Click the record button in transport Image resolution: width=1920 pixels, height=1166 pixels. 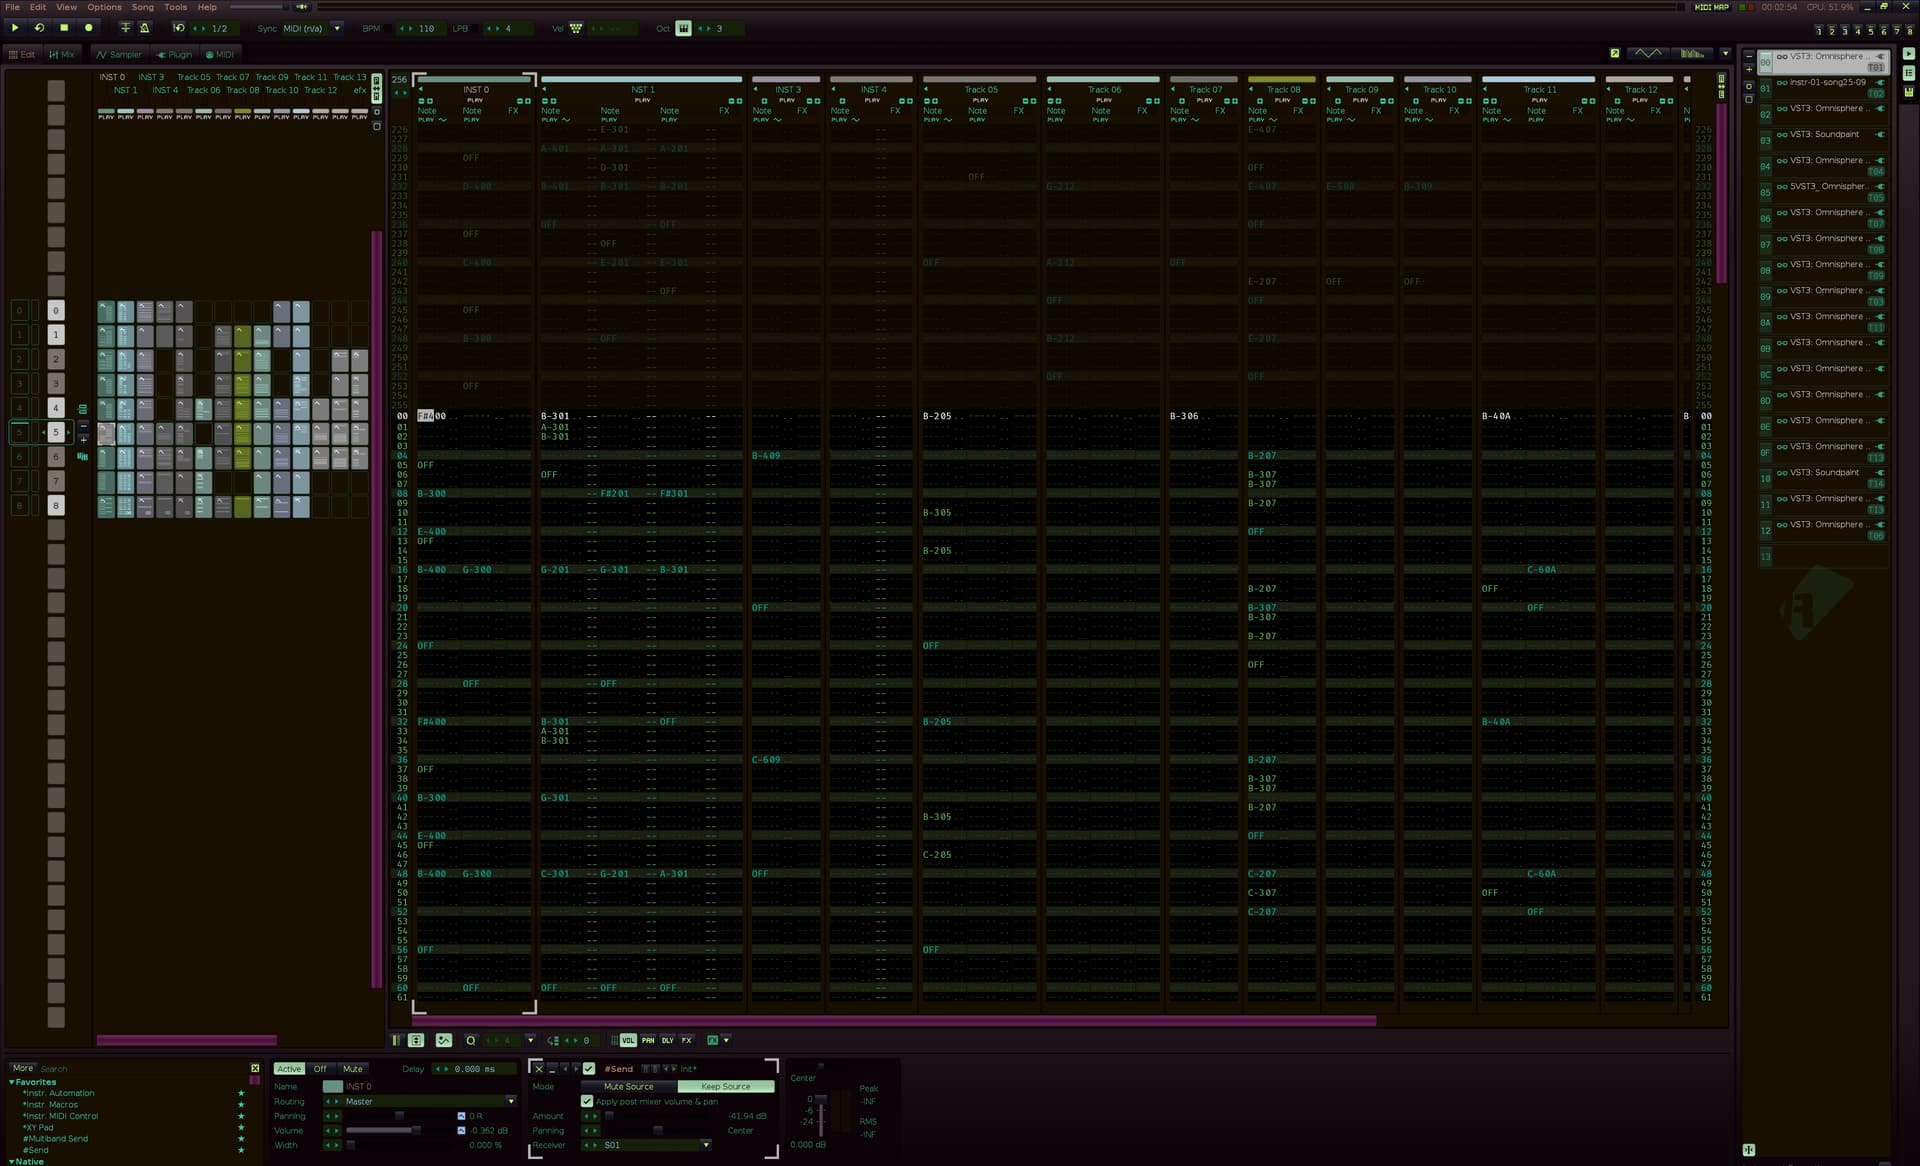click(x=88, y=28)
